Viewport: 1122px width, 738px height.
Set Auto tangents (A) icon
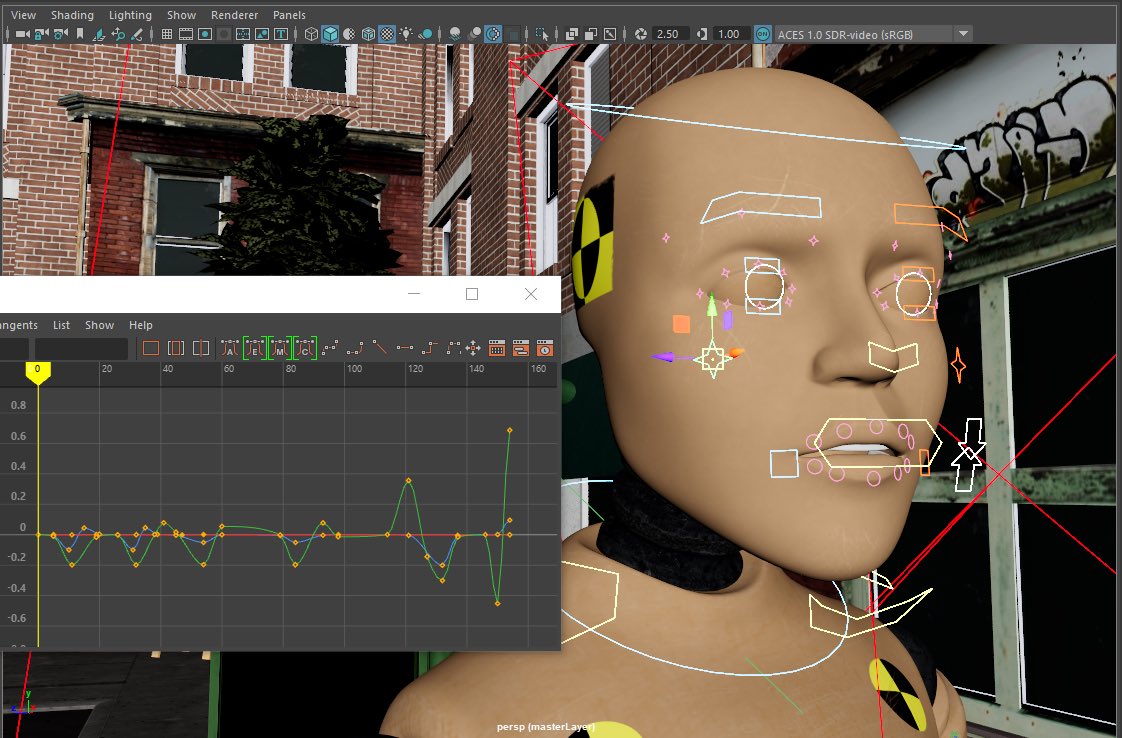229,349
